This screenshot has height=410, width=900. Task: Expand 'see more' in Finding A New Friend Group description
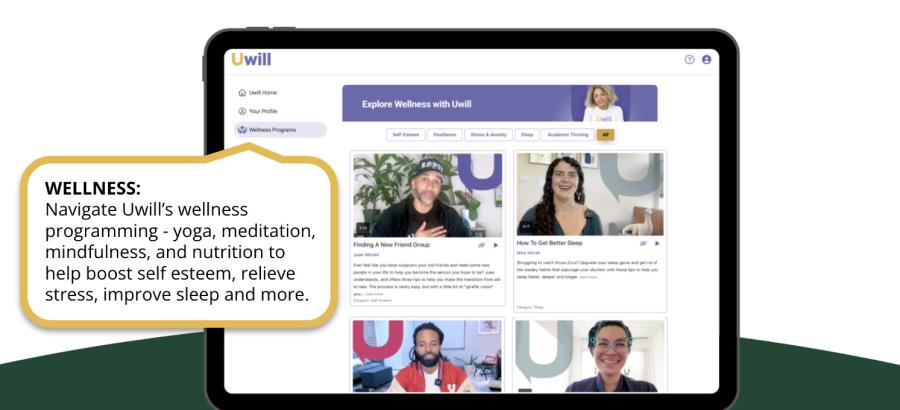(x=374, y=294)
